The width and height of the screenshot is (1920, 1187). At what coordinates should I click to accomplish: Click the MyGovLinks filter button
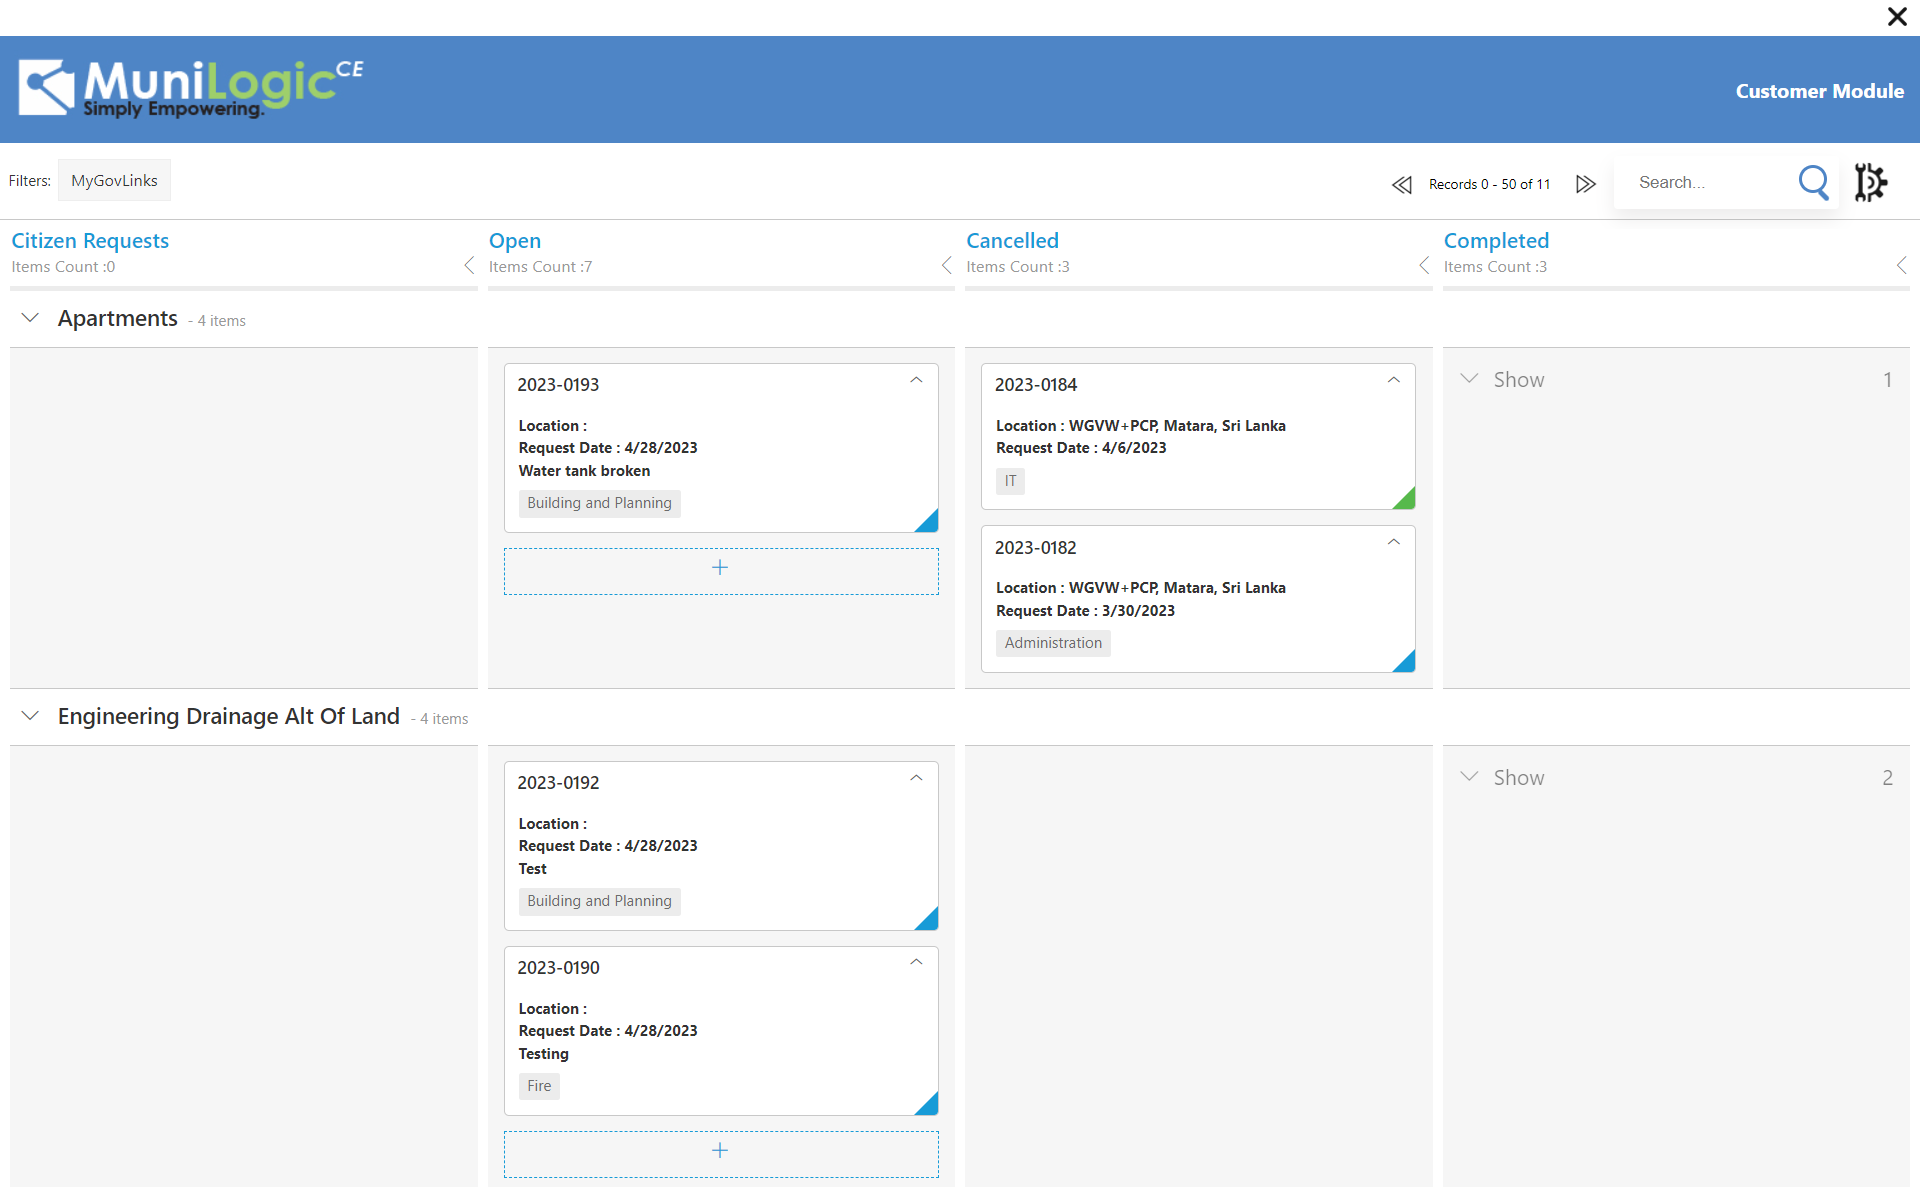point(113,180)
